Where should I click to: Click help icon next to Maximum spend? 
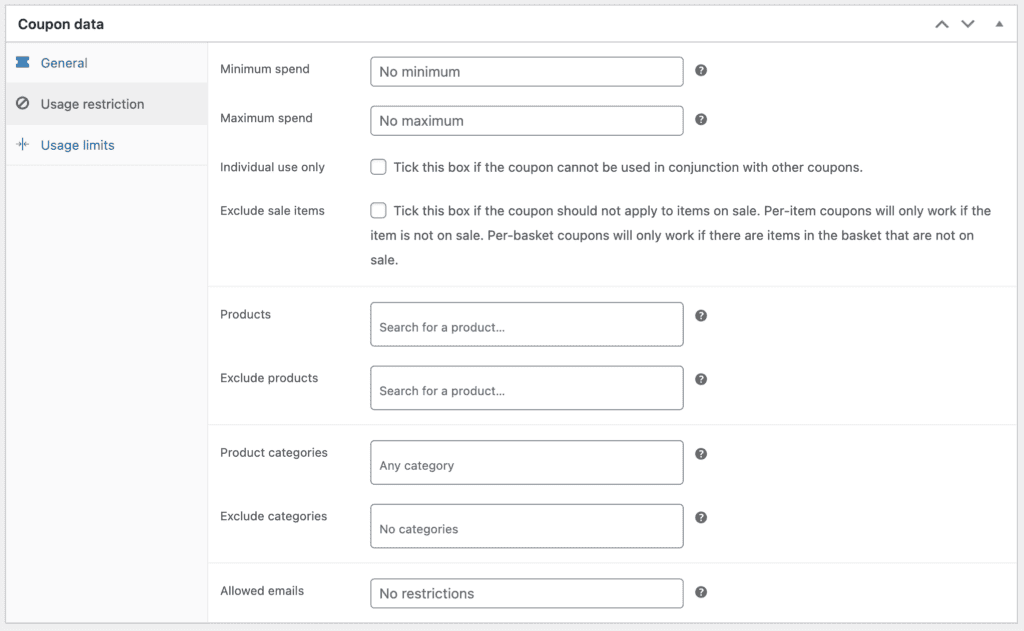pyautogui.click(x=701, y=120)
